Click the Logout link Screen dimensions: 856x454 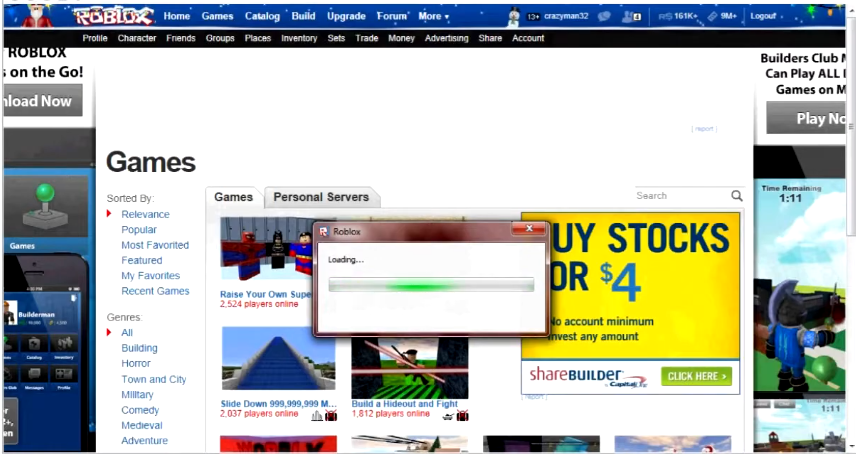pos(763,16)
